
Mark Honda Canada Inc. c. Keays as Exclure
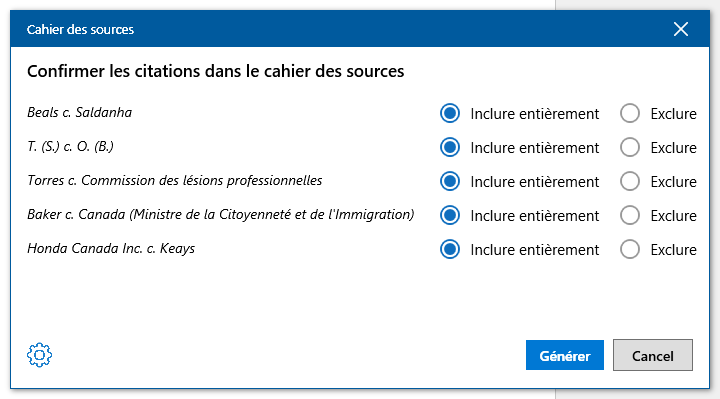[x=630, y=249]
